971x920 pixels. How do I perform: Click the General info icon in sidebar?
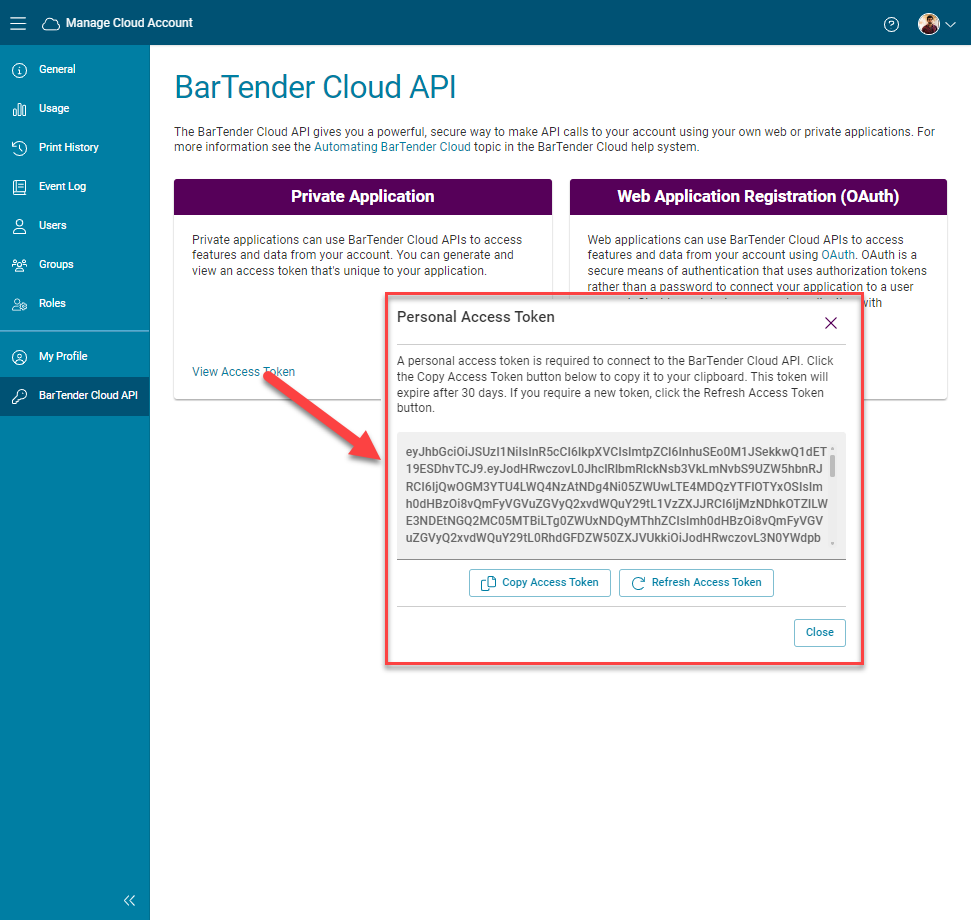pyautogui.click(x=20, y=70)
